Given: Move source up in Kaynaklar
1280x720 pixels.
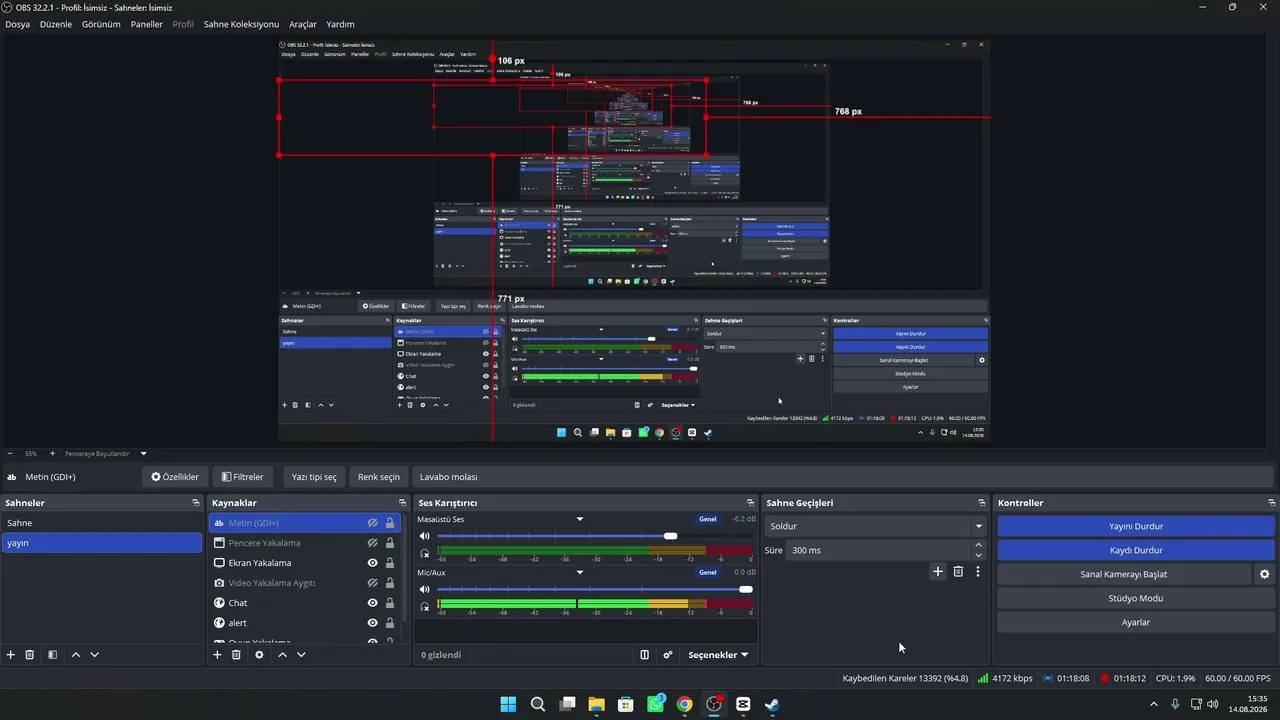Looking at the screenshot, I should pos(283,655).
